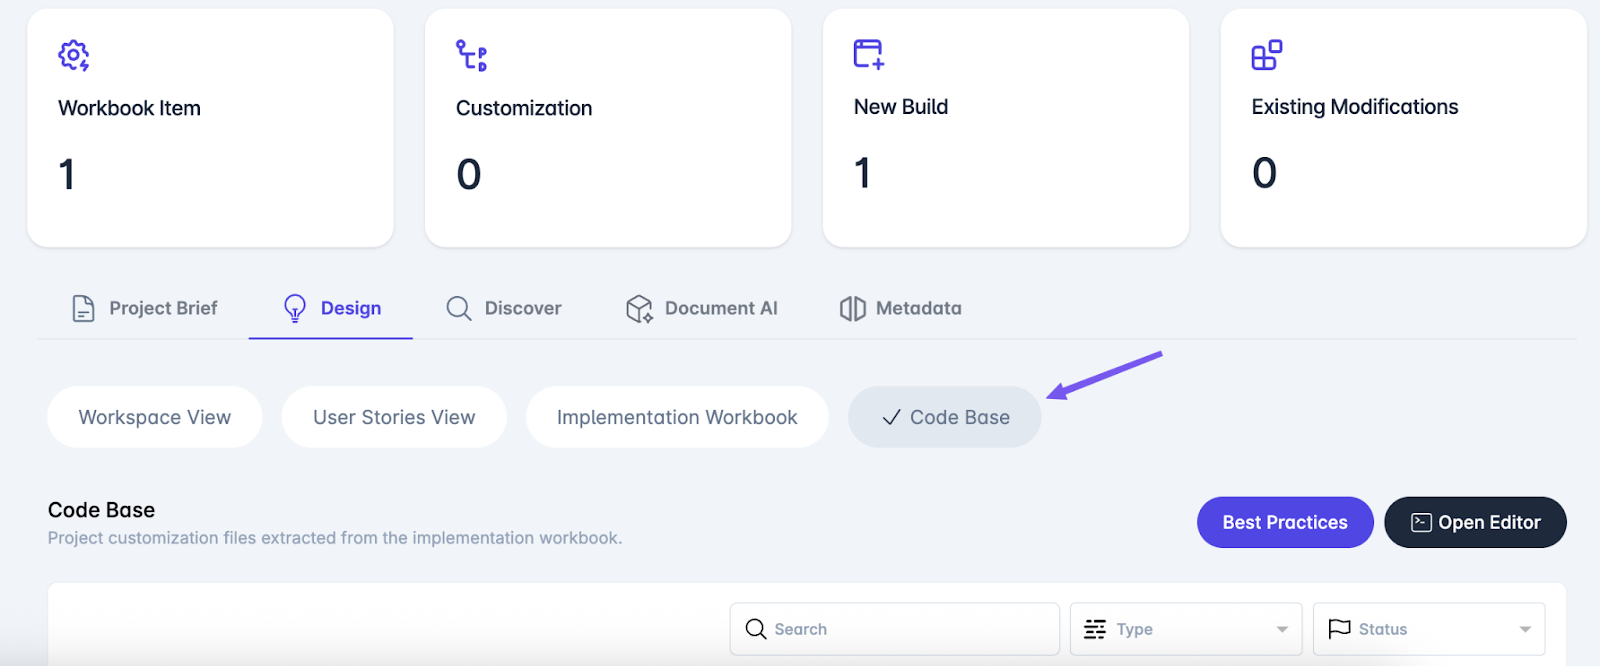Image resolution: width=1600 pixels, height=666 pixels.
Task: Open the Existing Modifications card
Action: (1404, 128)
